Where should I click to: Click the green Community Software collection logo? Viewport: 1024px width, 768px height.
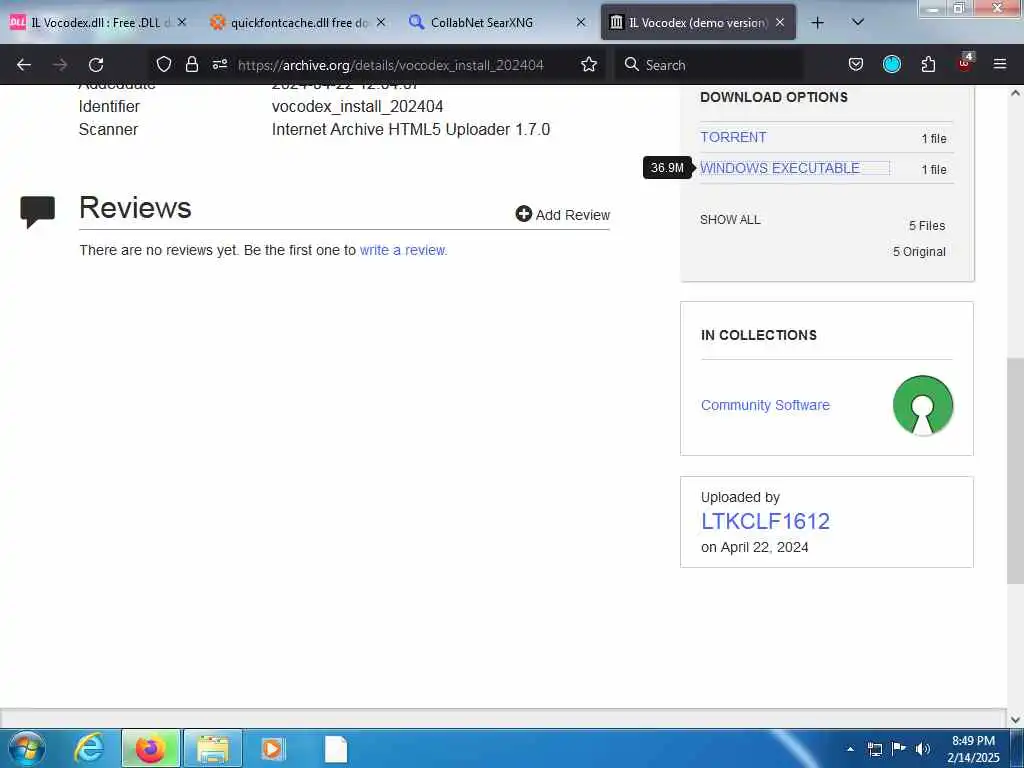click(922, 405)
